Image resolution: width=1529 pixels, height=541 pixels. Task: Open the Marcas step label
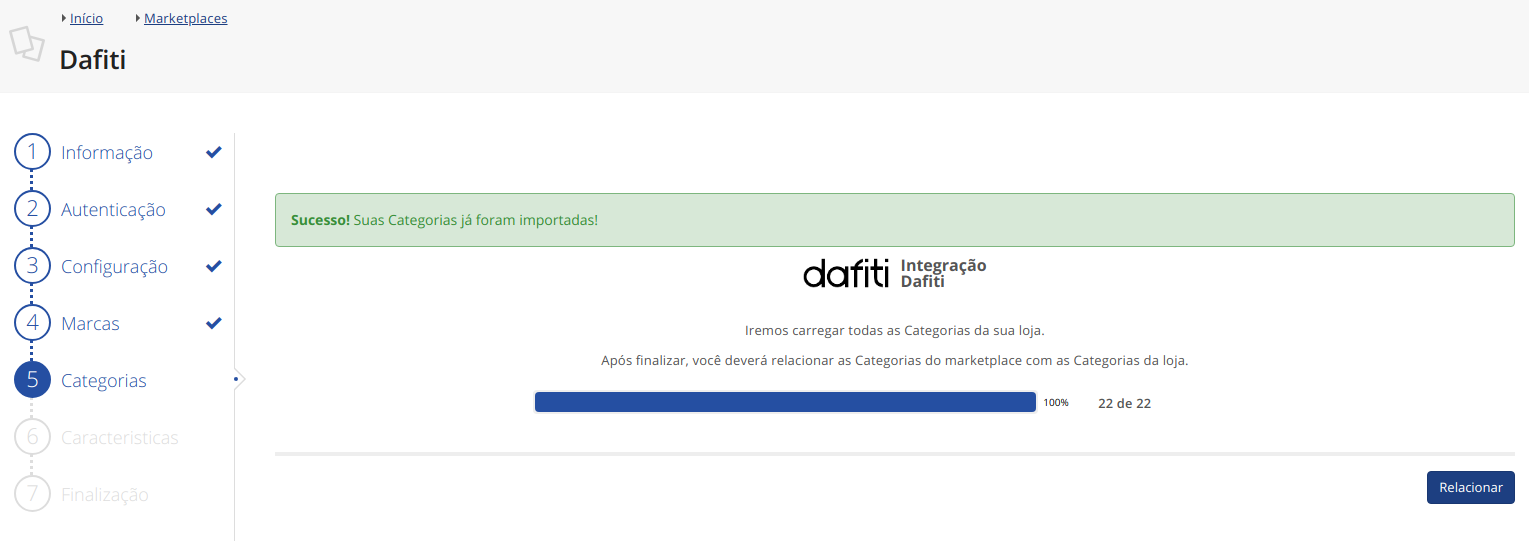coord(90,324)
